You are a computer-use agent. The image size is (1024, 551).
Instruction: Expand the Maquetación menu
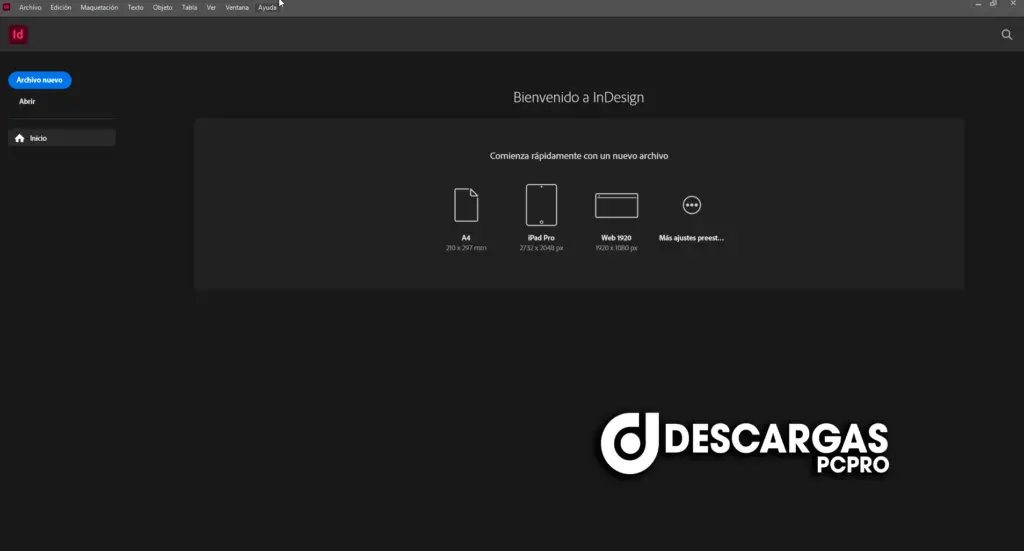(98, 7)
